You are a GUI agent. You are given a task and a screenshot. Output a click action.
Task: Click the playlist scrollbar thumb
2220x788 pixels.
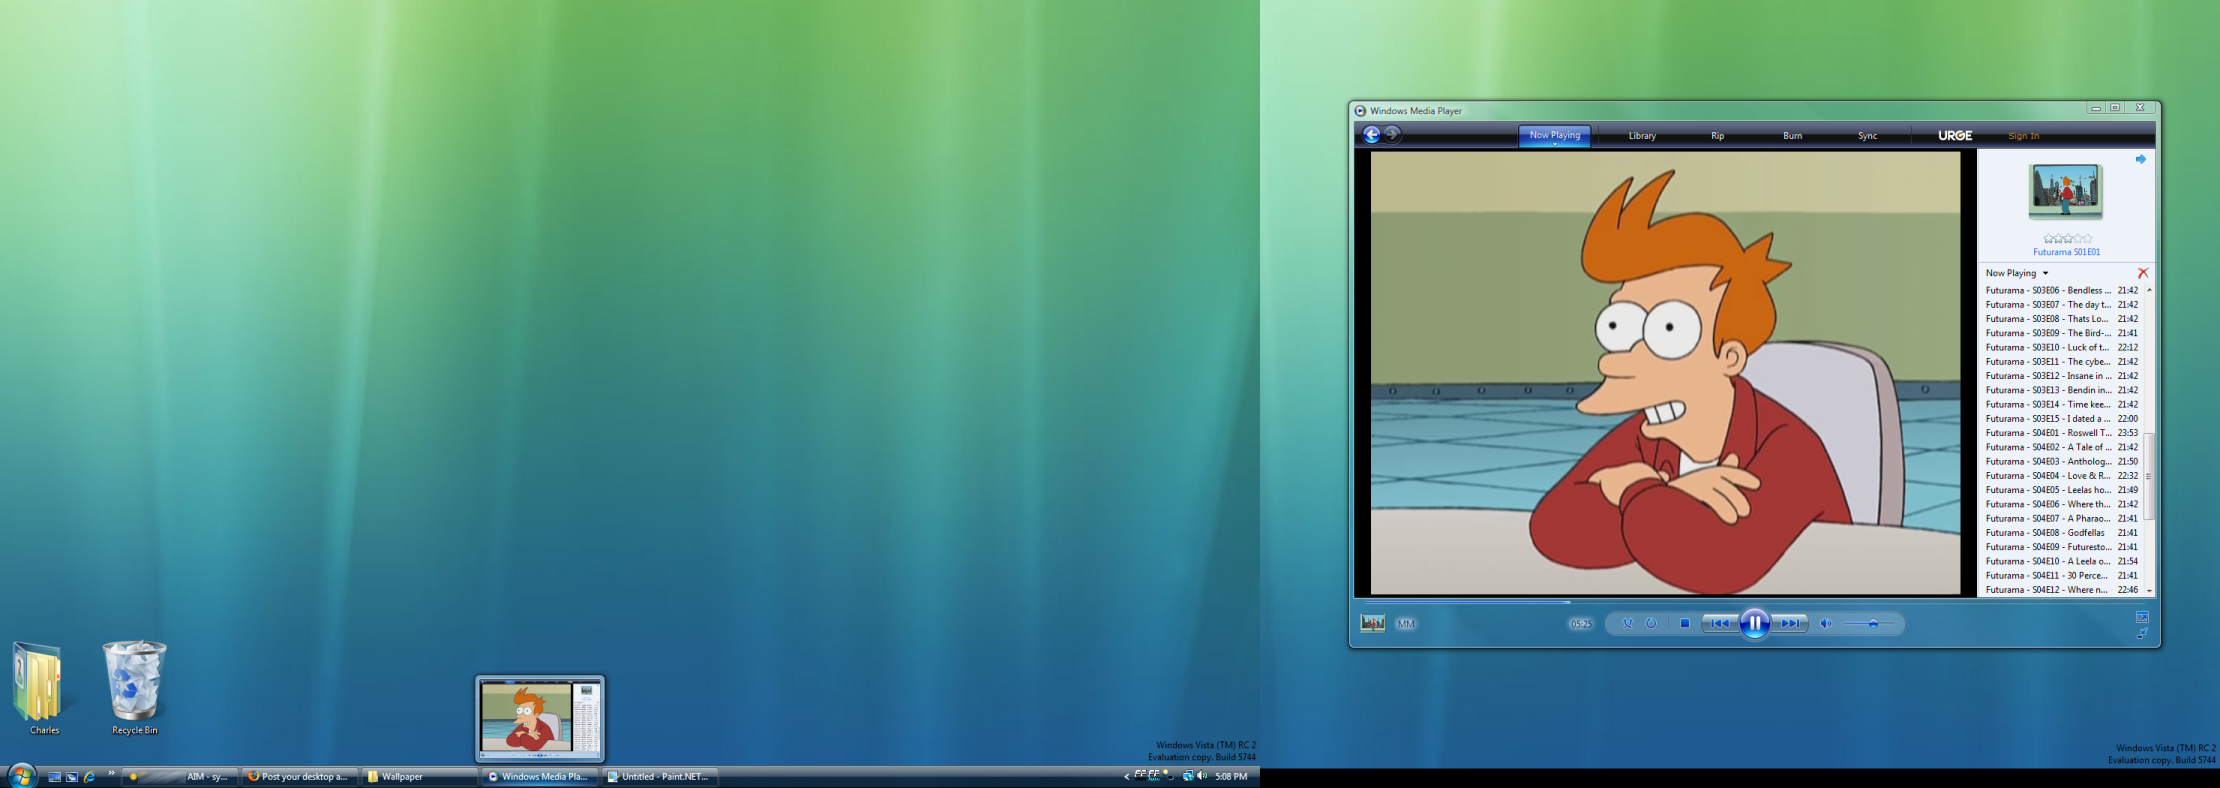(2149, 476)
